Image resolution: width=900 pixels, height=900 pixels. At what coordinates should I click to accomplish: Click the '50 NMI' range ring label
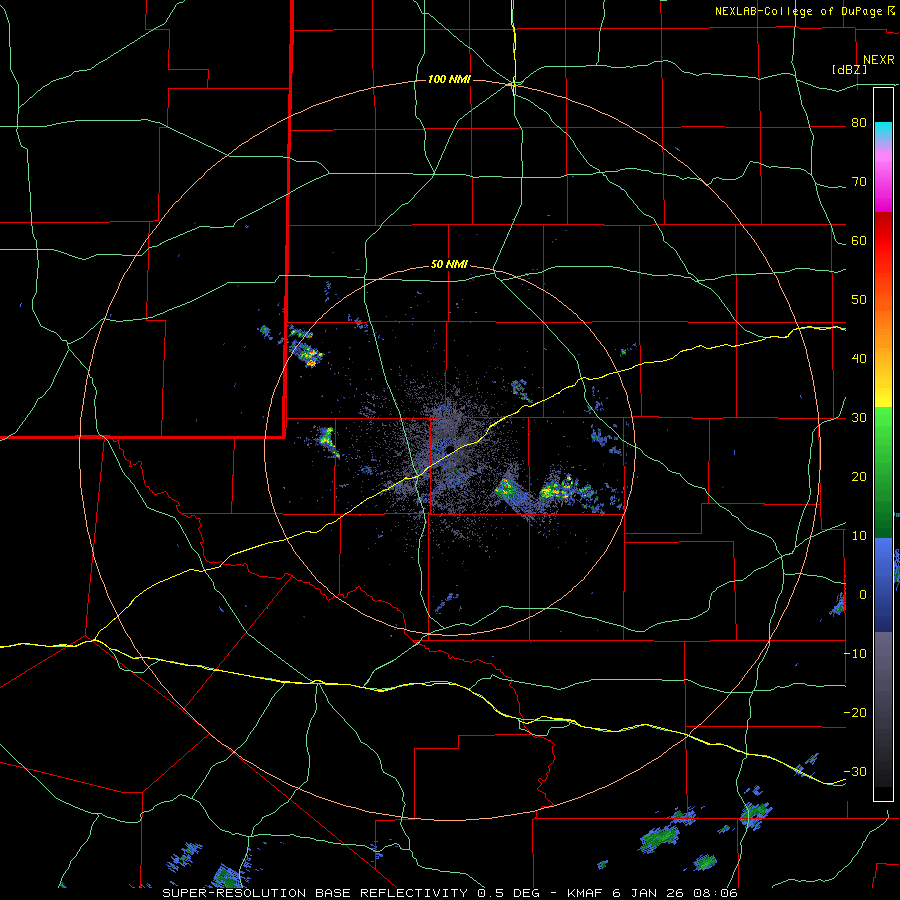[449, 265]
